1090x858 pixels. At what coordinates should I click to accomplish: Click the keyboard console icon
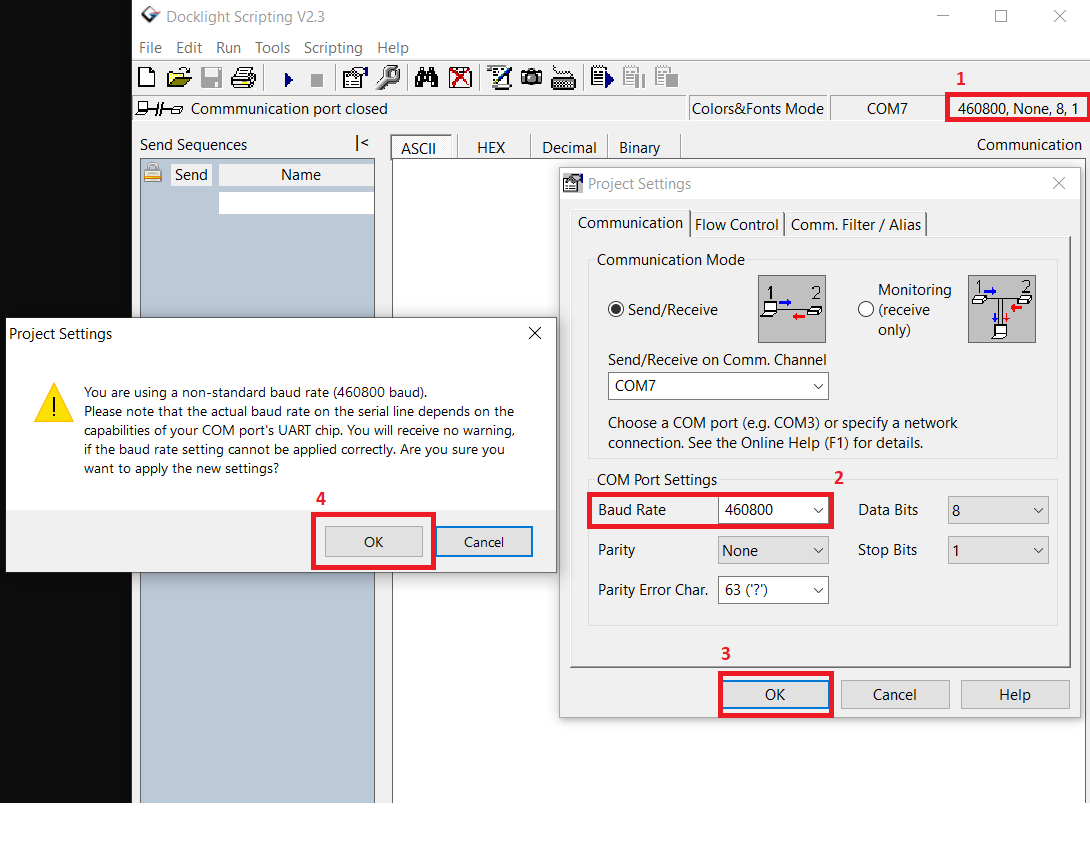[x=563, y=78]
